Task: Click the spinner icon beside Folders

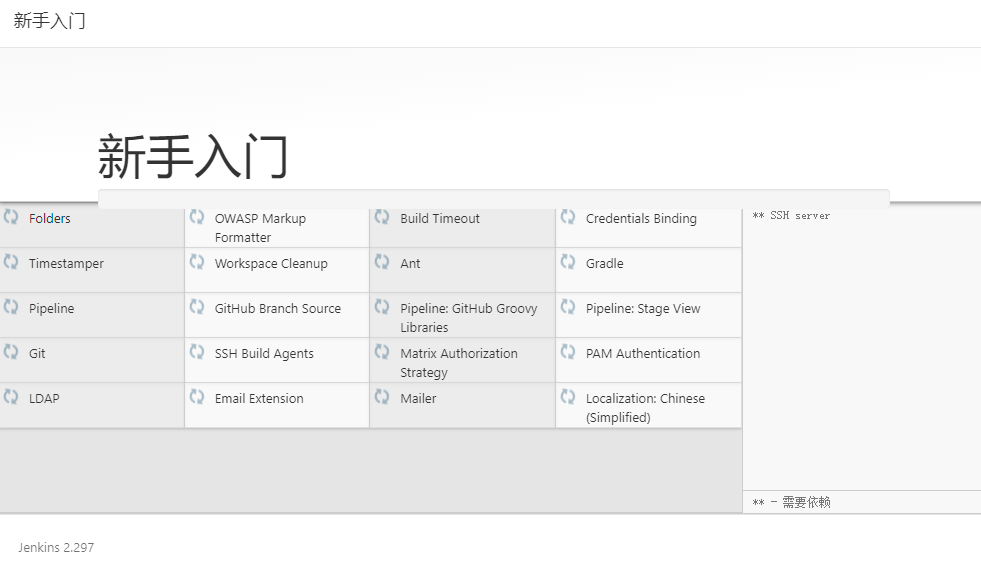Action: [x=11, y=217]
